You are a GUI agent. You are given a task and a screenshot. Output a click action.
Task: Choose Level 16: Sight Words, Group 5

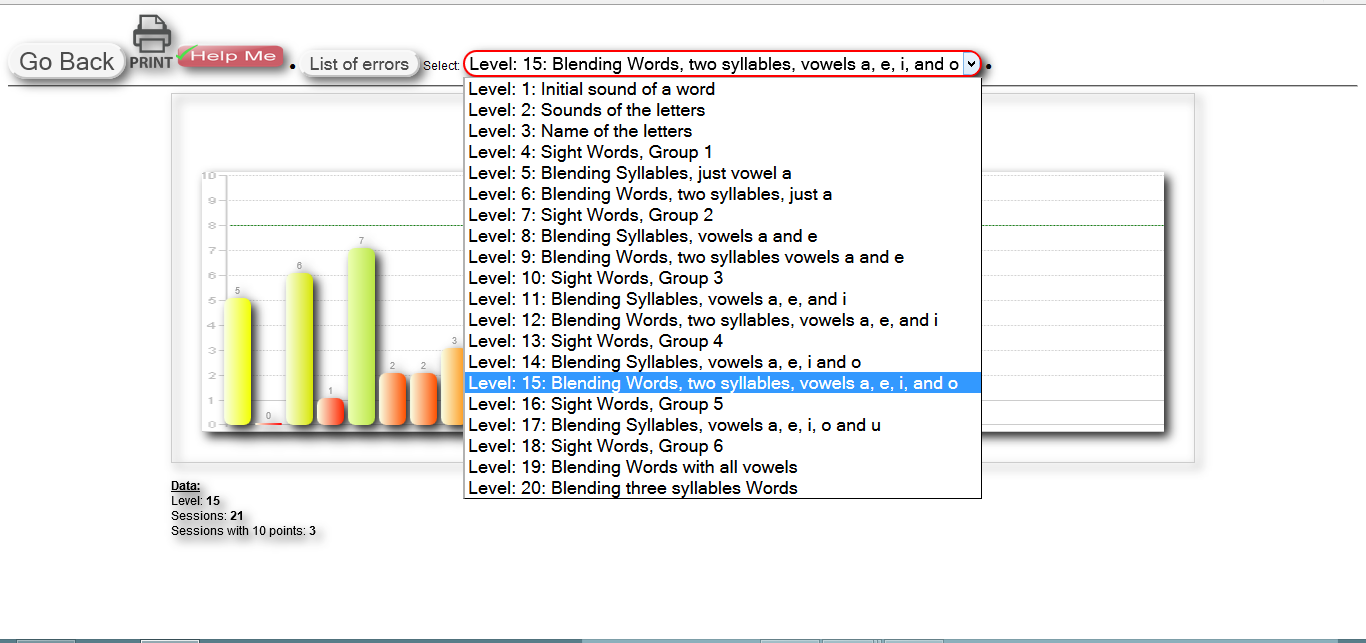coord(723,404)
